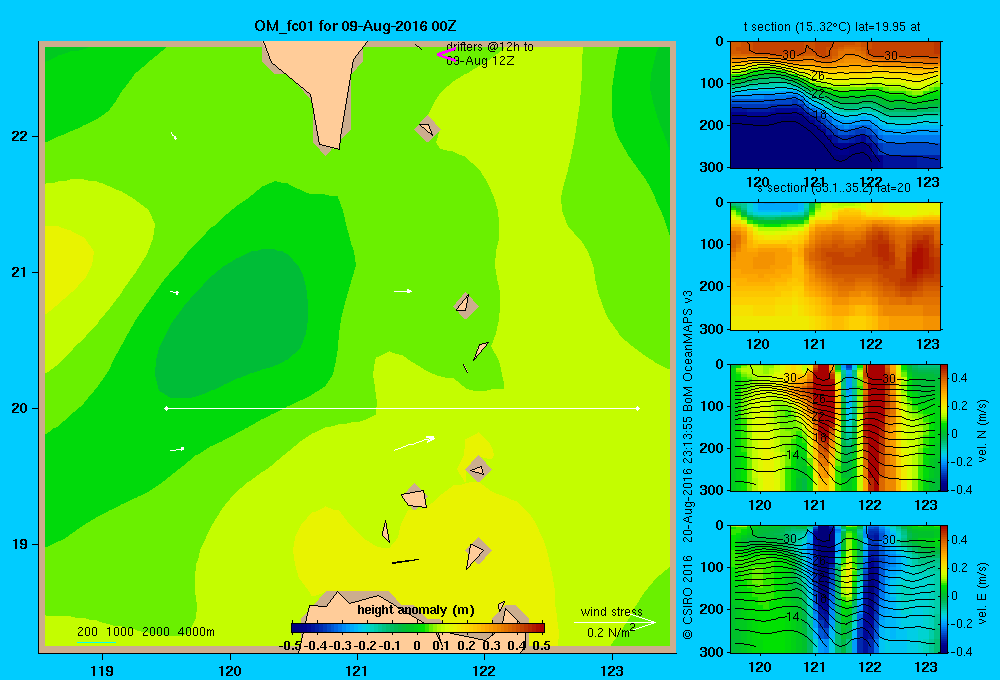Click the right endpoint of the latitude 20 section line

coord(638,408)
